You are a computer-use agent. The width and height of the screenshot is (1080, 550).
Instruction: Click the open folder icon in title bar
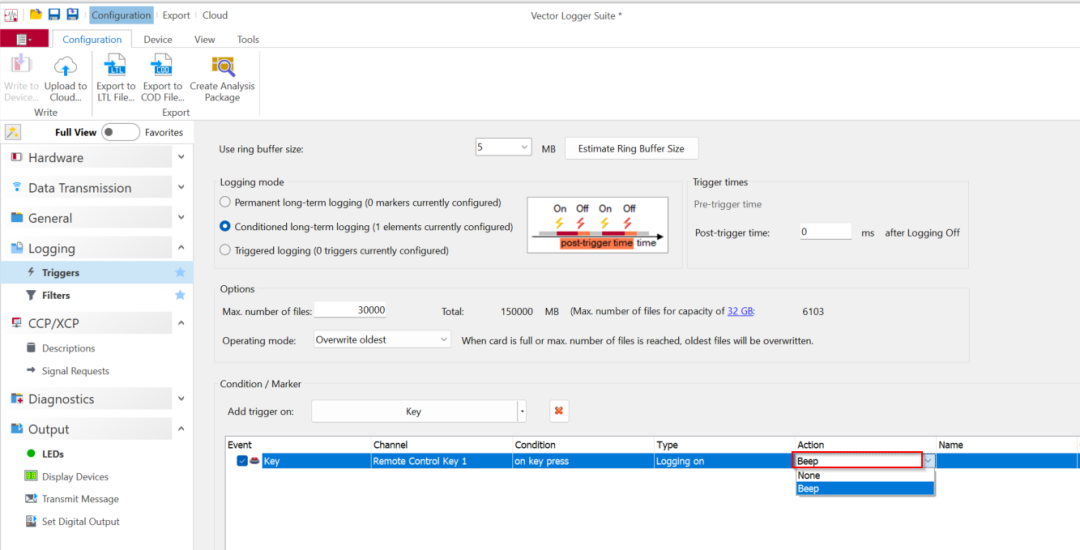[36, 15]
